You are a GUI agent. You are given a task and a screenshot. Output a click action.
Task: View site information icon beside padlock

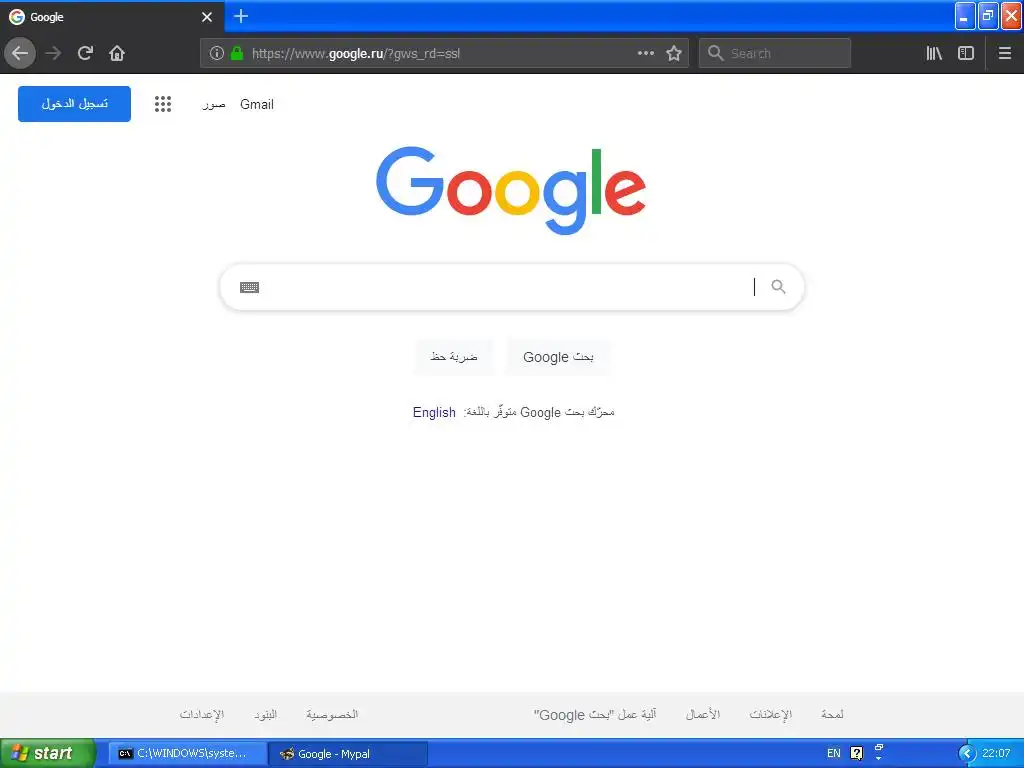(x=217, y=53)
